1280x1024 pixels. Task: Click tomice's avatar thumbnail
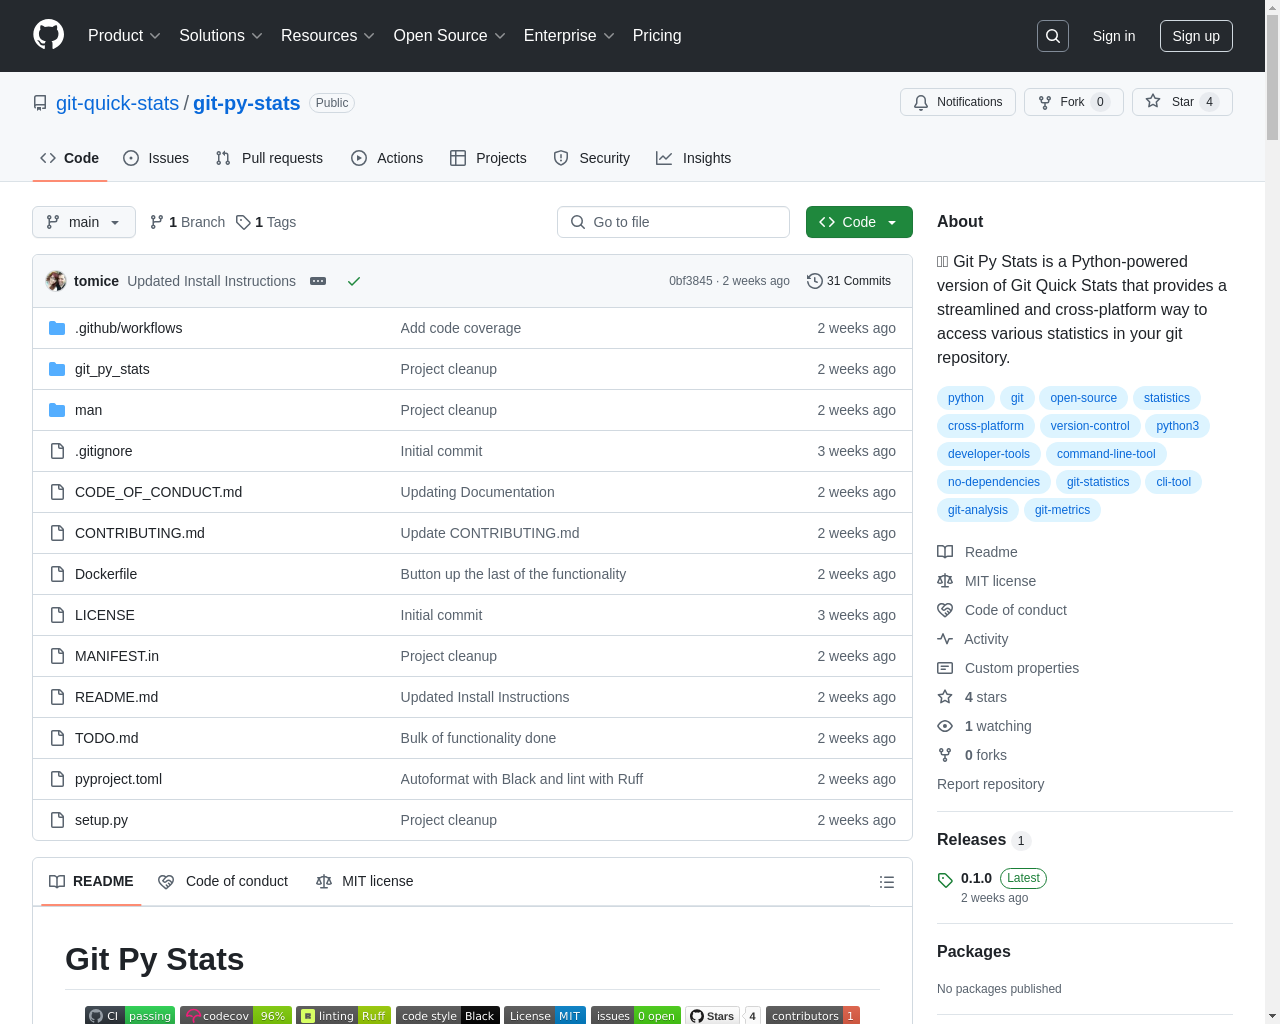point(56,281)
